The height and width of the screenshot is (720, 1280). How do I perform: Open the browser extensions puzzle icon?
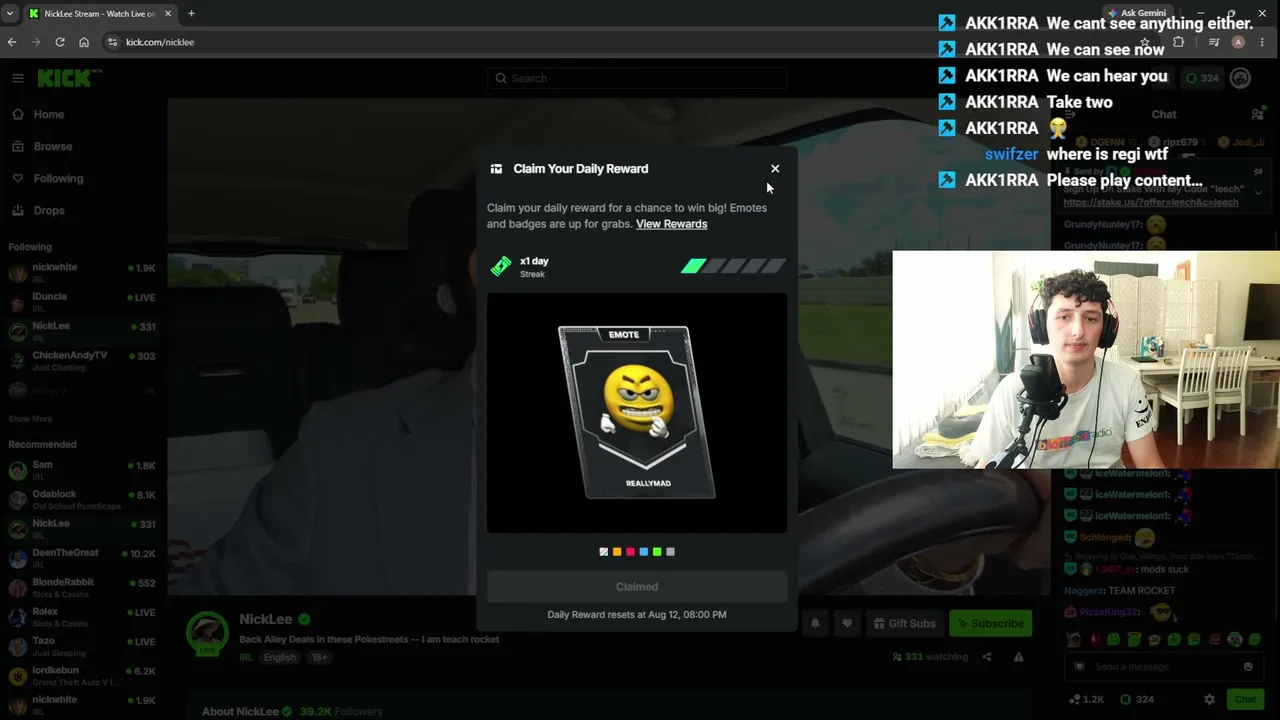[1178, 42]
